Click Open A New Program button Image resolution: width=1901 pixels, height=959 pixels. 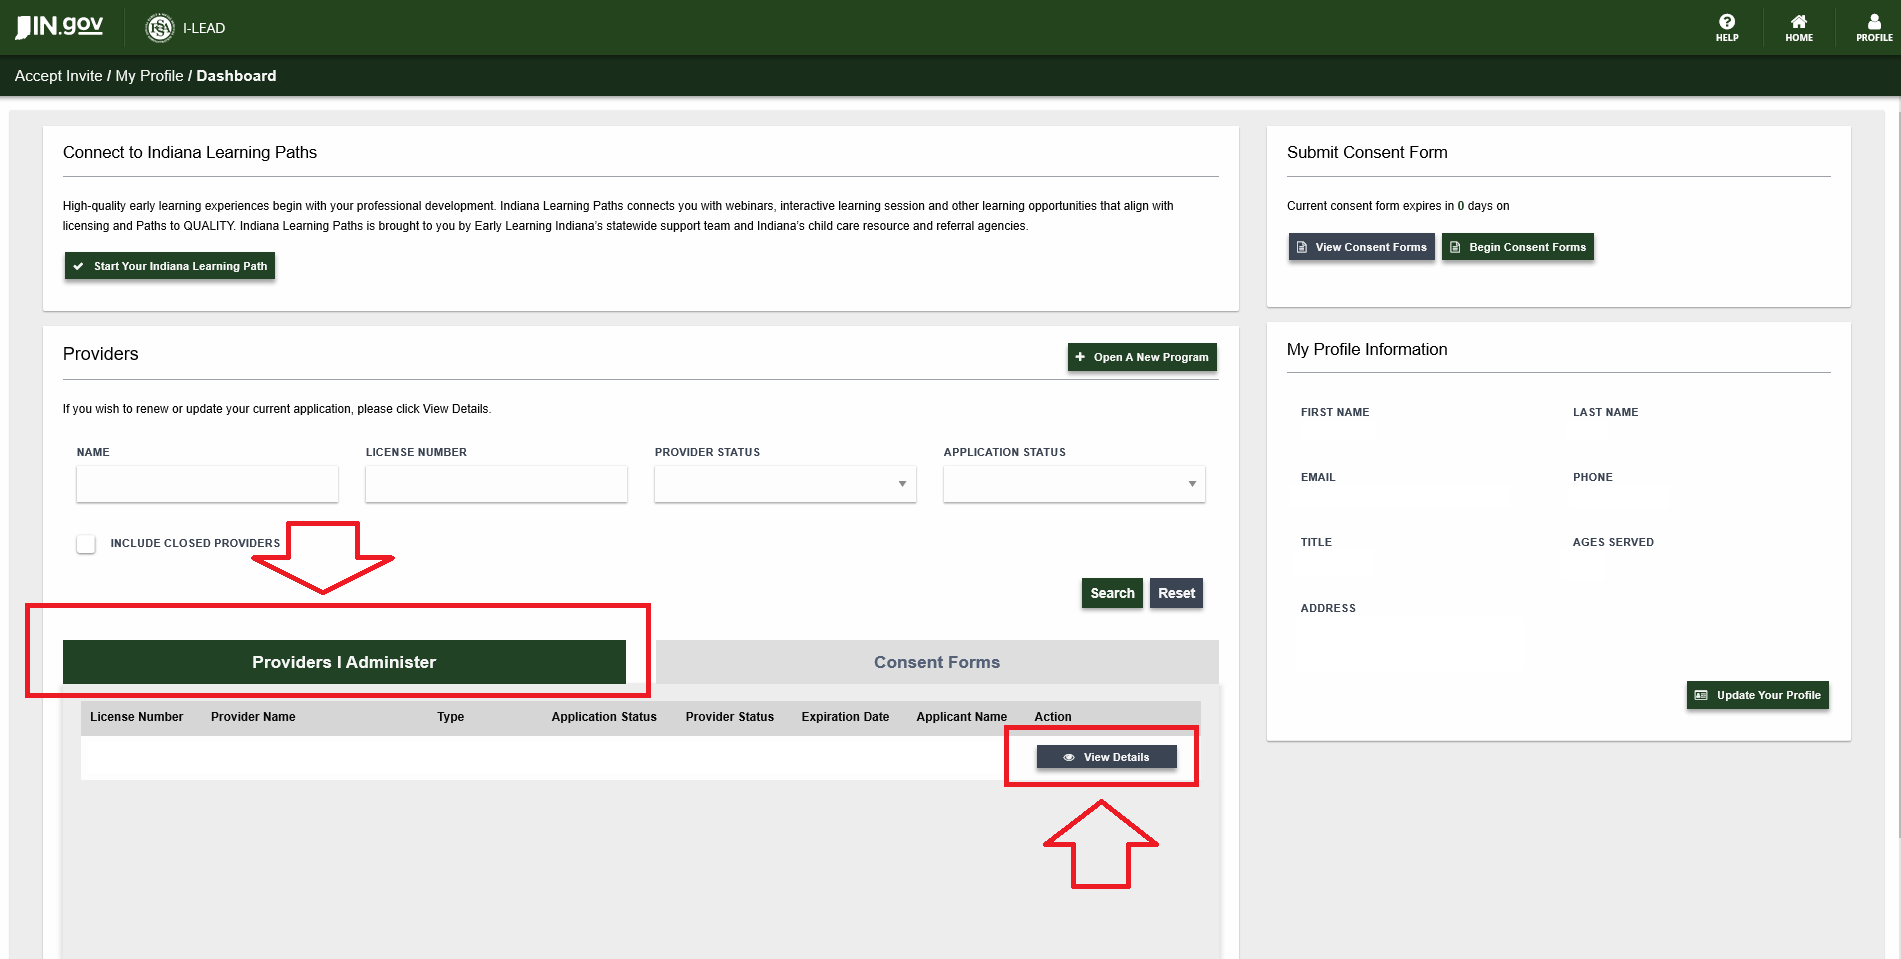tap(1141, 357)
